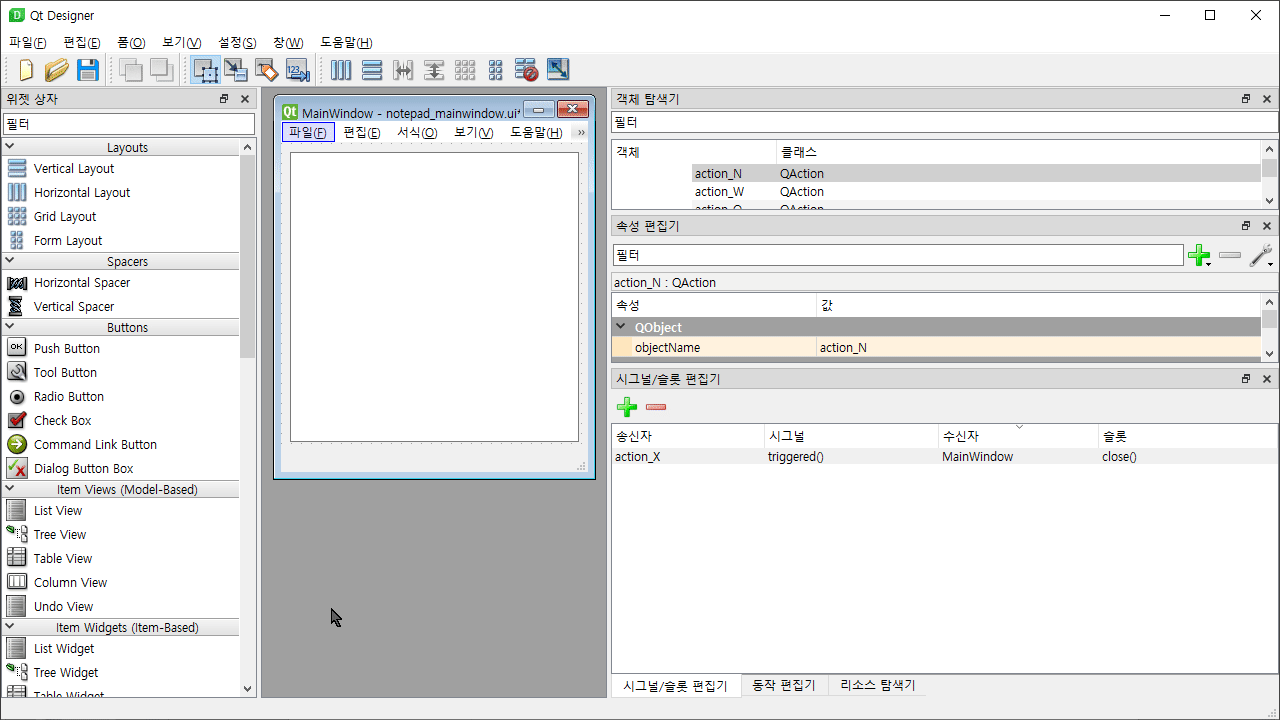Switch to Edit Signals/Slots mode
1280x720 pixels.
click(236, 70)
